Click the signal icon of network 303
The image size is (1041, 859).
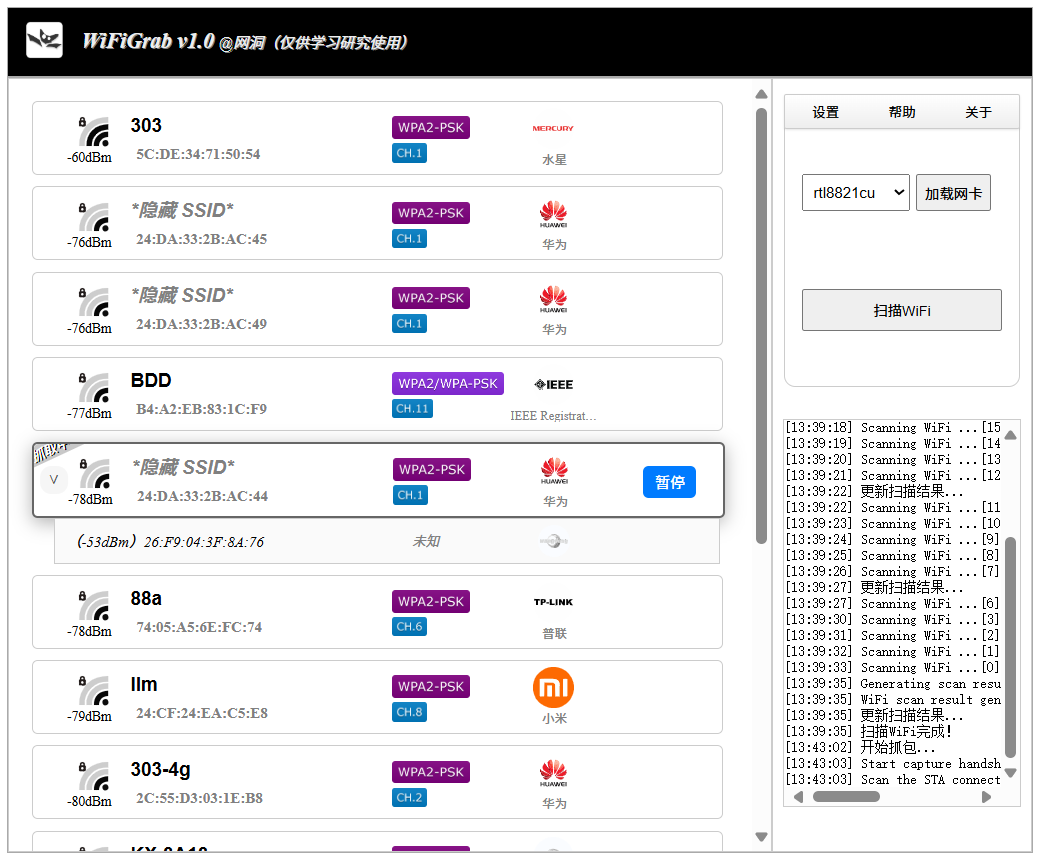[x=94, y=131]
